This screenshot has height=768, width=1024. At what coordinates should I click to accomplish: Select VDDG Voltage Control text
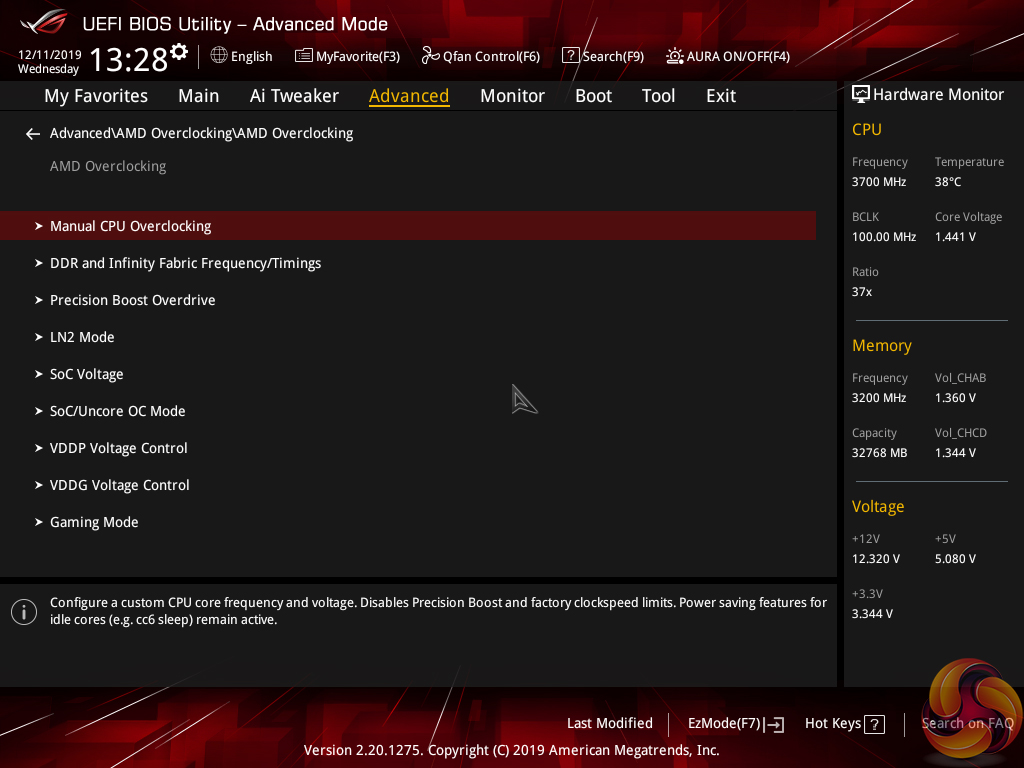(120, 485)
